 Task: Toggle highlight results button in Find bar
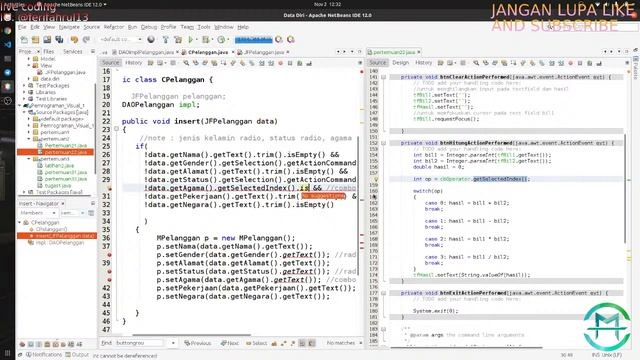click(302, 343)
